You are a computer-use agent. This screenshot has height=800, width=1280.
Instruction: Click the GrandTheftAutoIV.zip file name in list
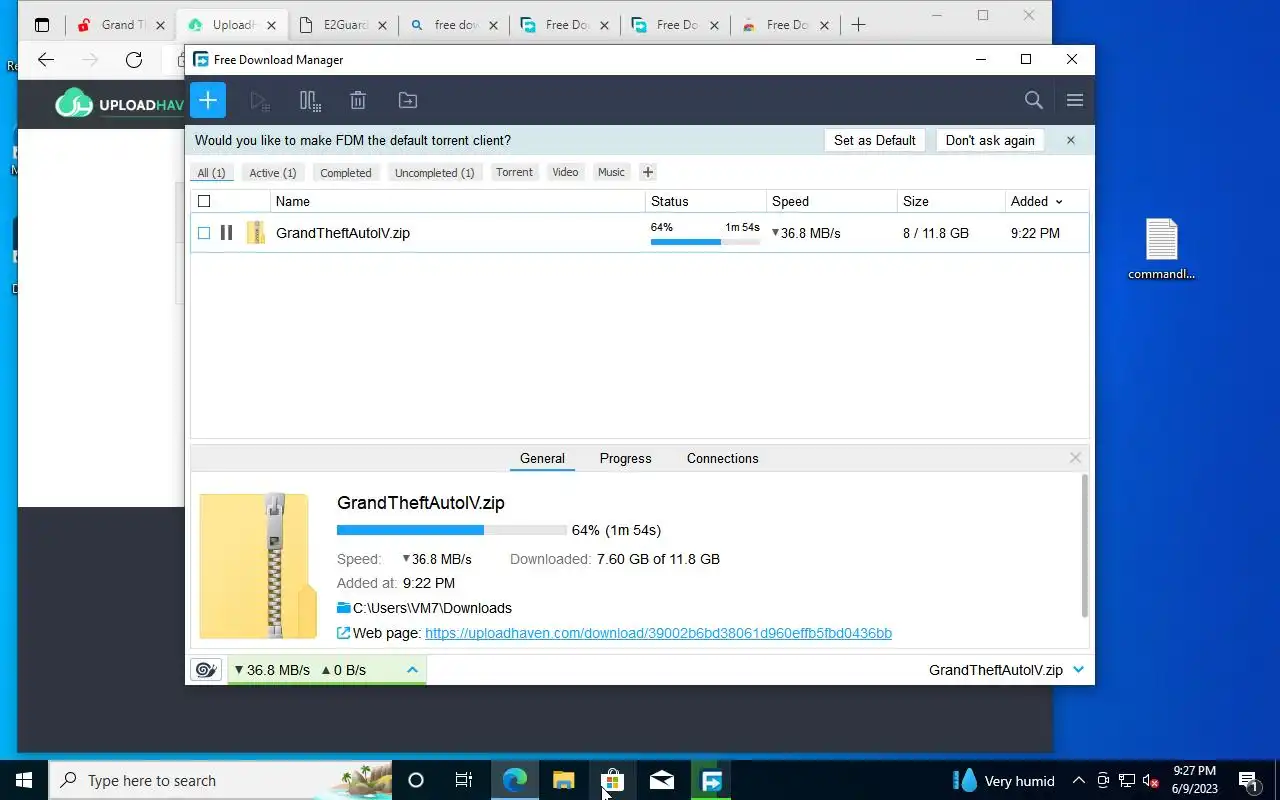pos(343,233)
